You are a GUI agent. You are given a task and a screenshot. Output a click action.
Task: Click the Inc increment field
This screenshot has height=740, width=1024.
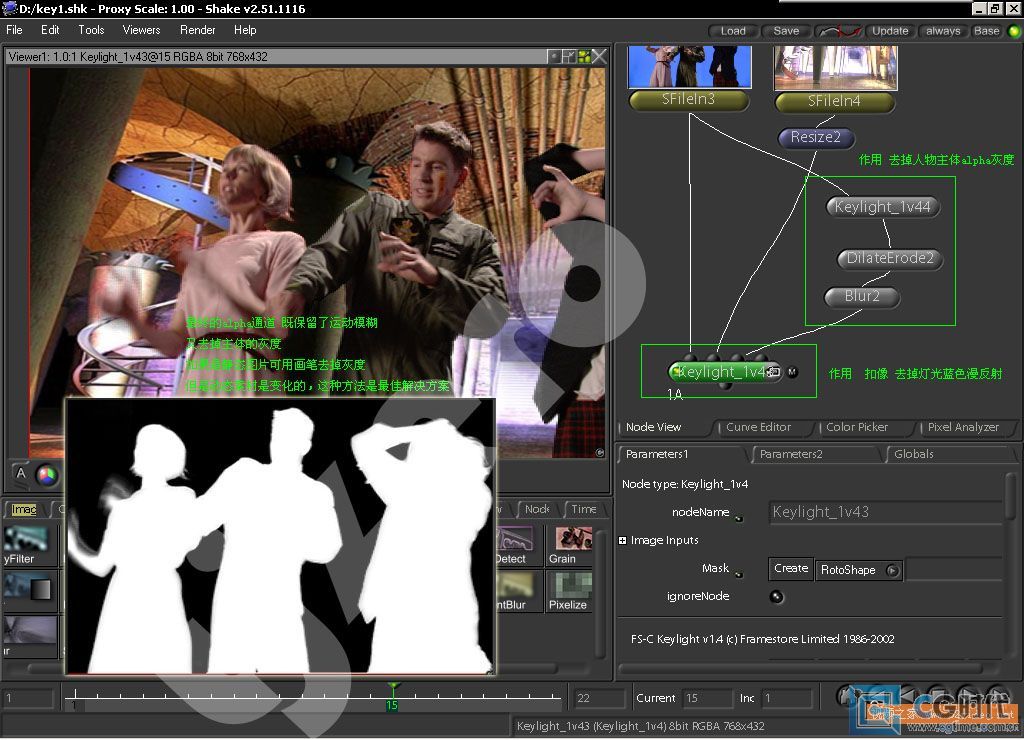pos(786,698)
